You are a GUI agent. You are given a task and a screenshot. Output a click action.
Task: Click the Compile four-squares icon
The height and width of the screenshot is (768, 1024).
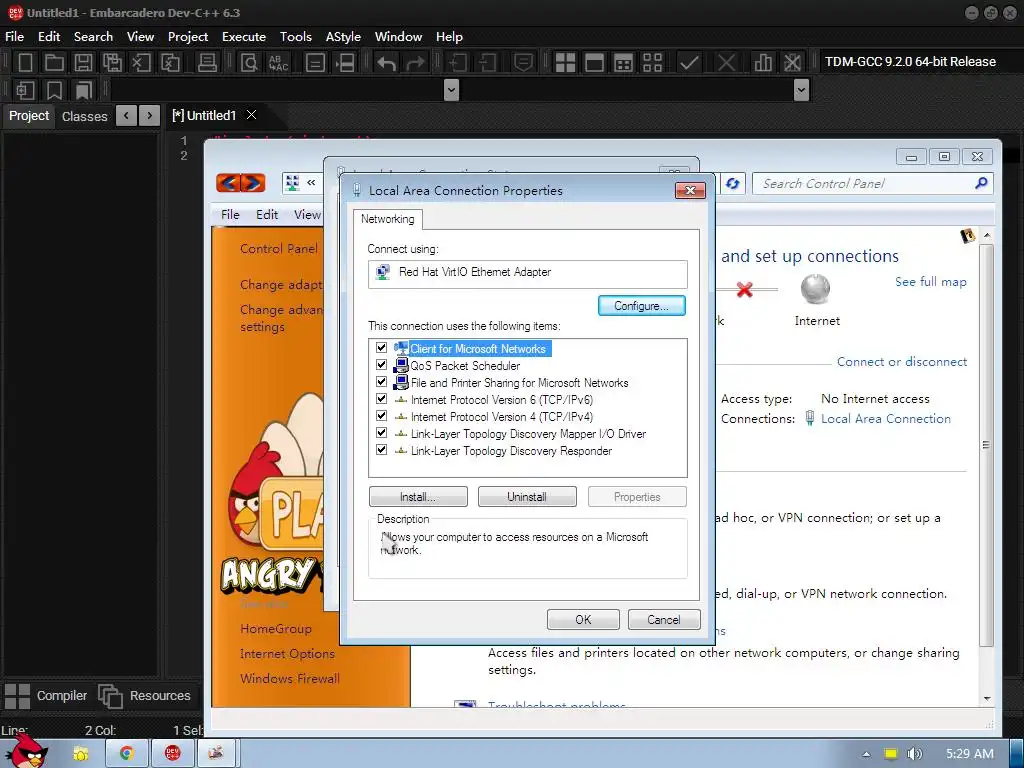pos(565,63)
